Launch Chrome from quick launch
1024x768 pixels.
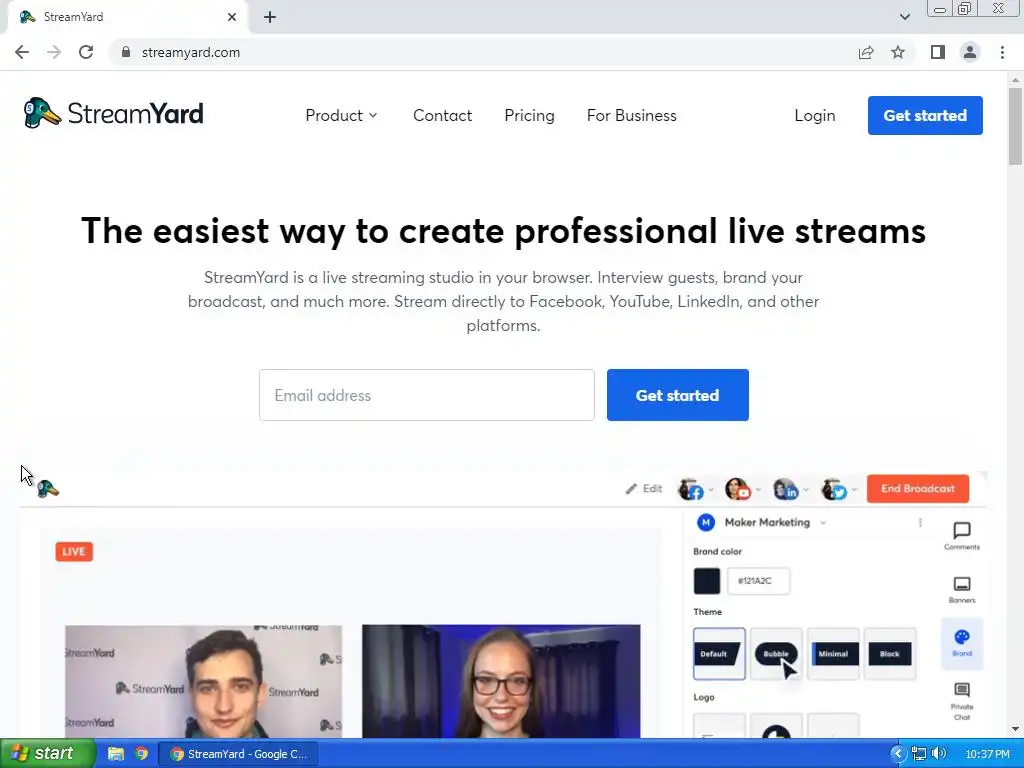point(141,754)
